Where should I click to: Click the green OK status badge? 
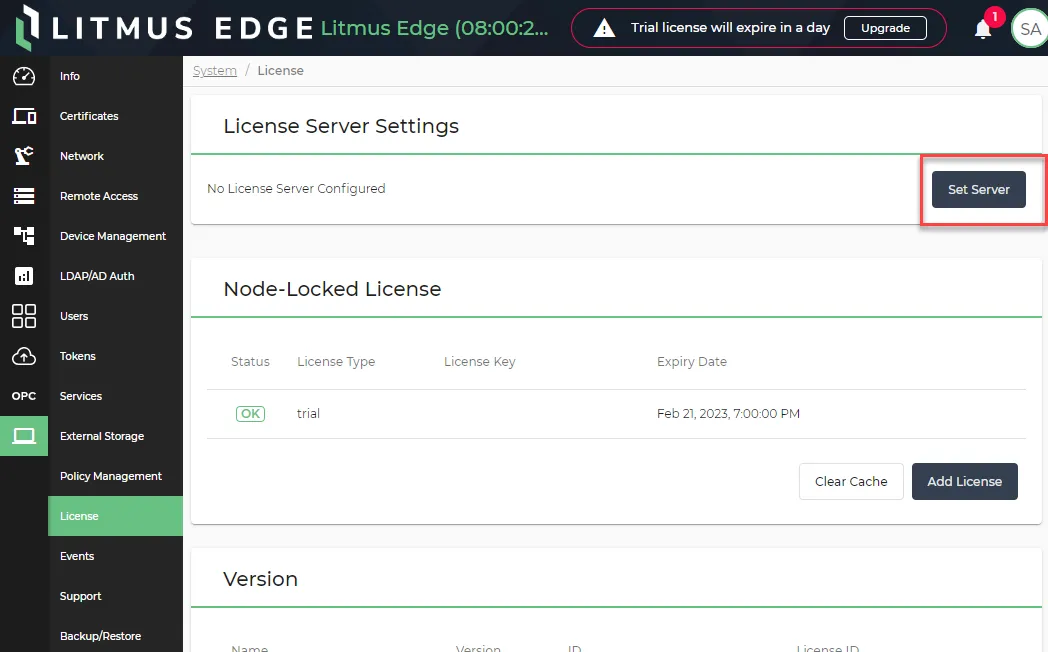click(251, 414)
